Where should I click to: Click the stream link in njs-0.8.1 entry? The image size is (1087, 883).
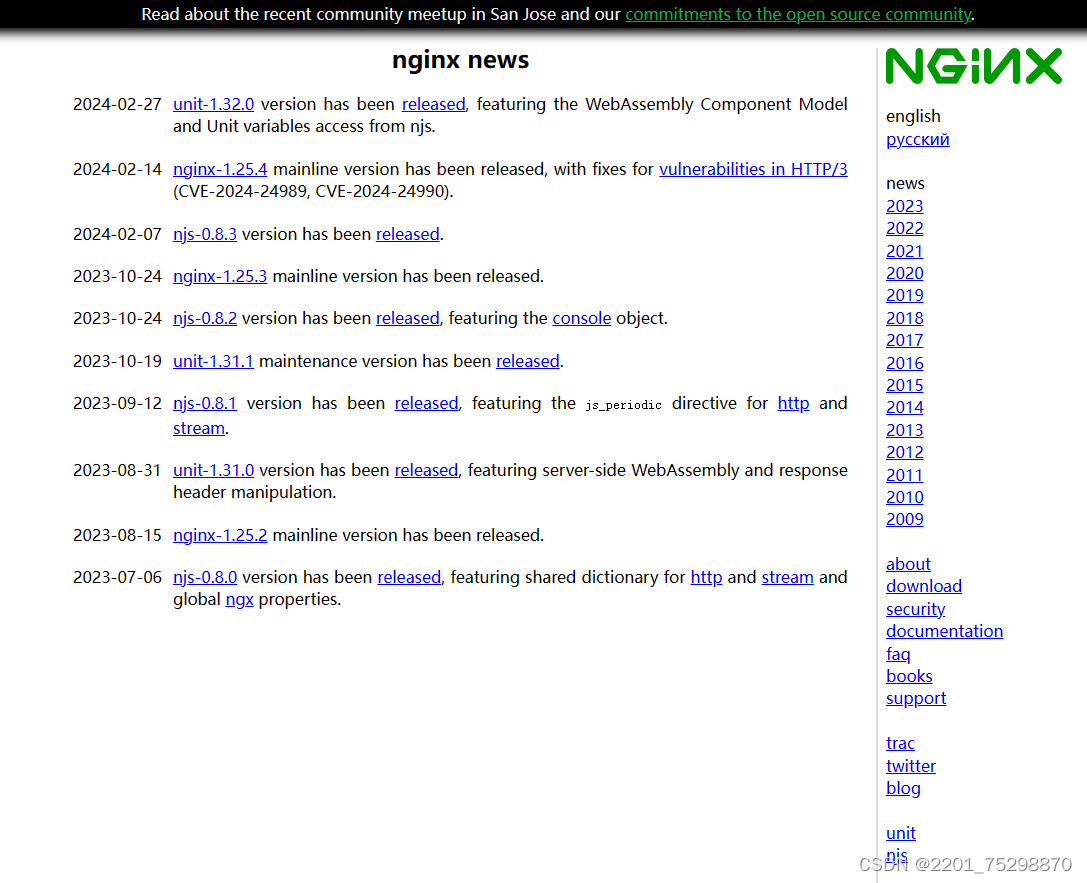(199, 428)
